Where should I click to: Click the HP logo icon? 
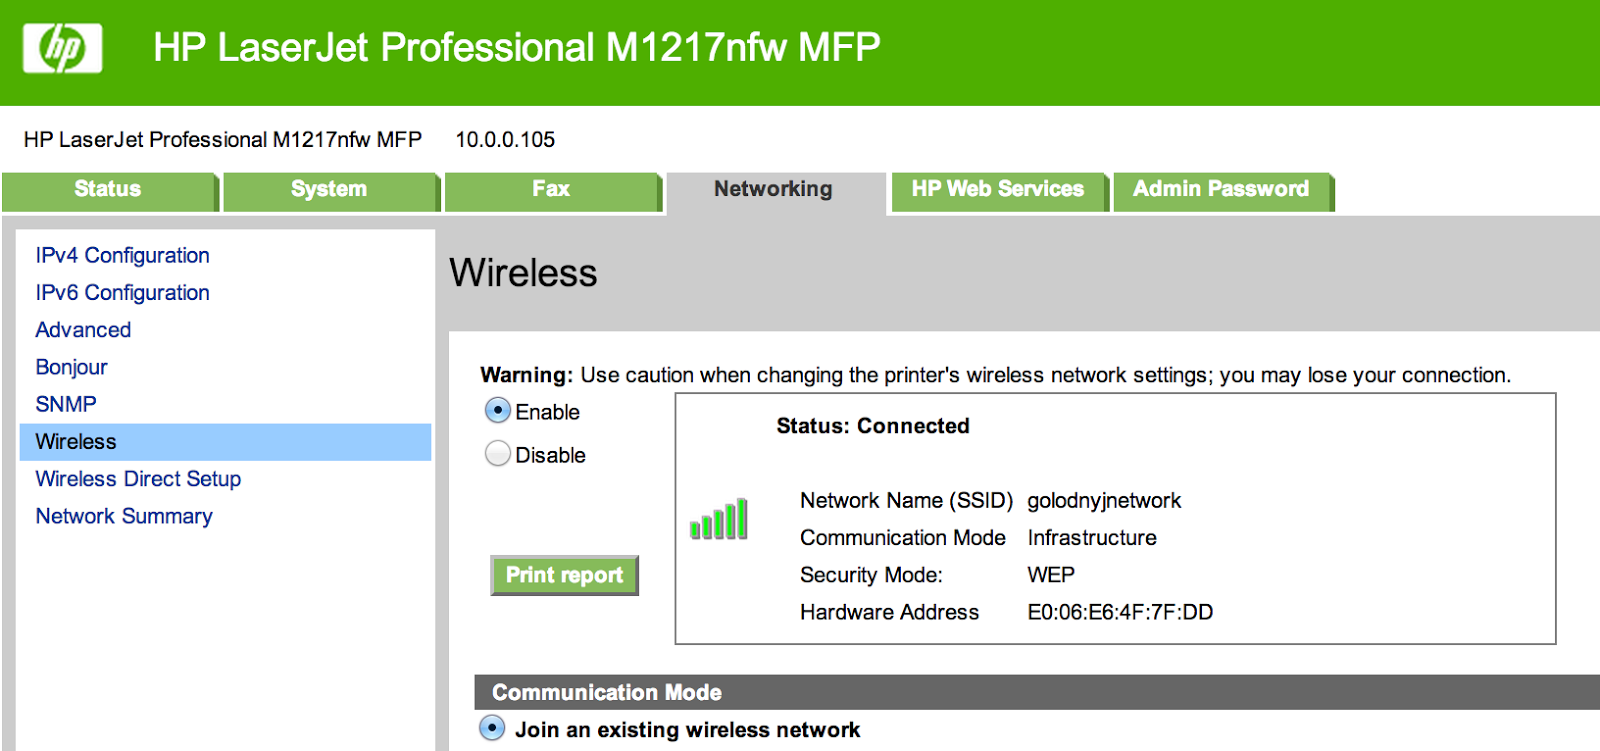pyautogui.click(x=62, y=48)
